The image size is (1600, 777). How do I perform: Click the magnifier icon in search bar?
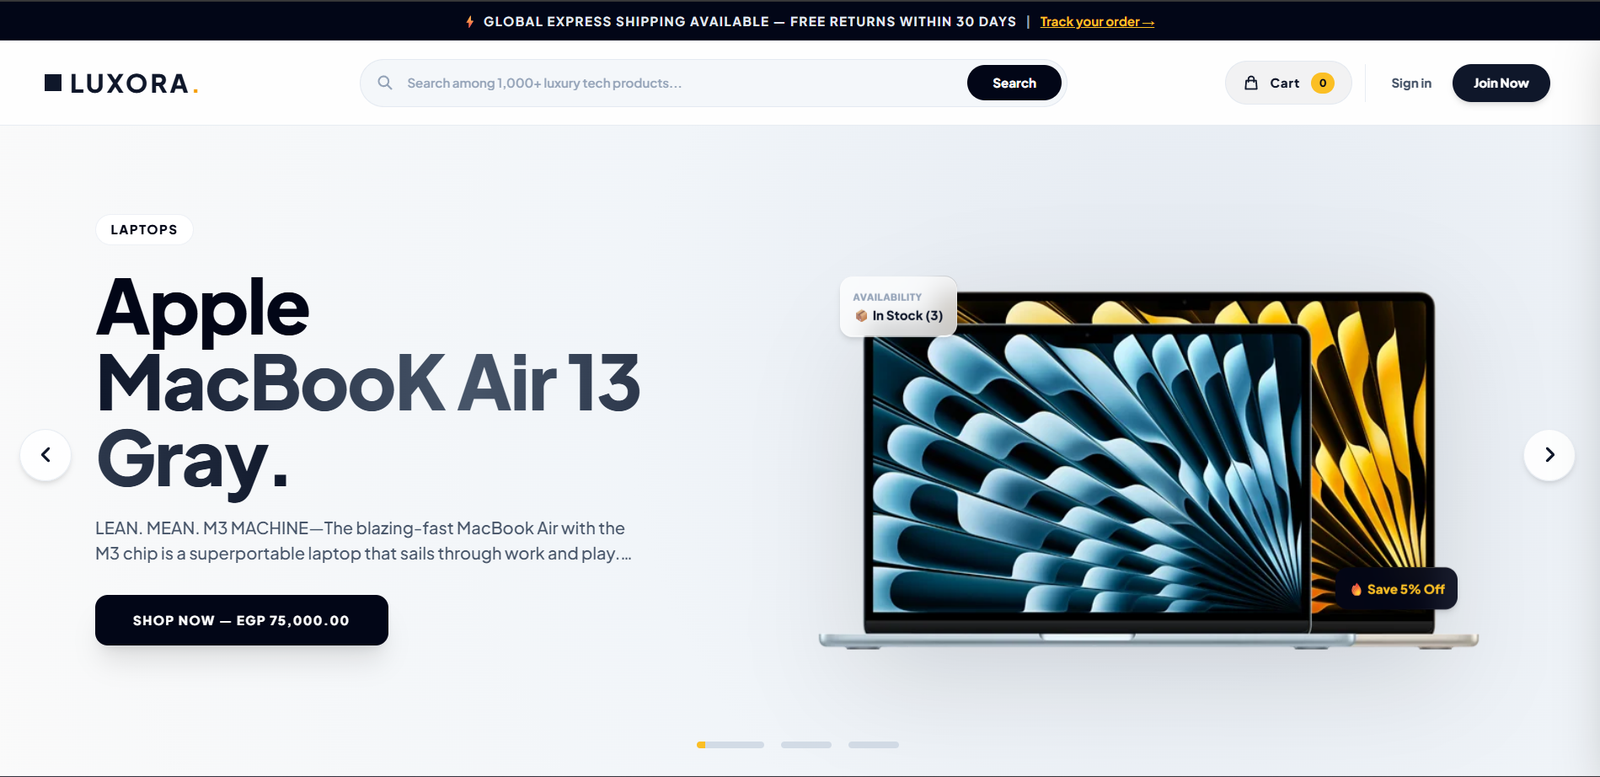385,83
